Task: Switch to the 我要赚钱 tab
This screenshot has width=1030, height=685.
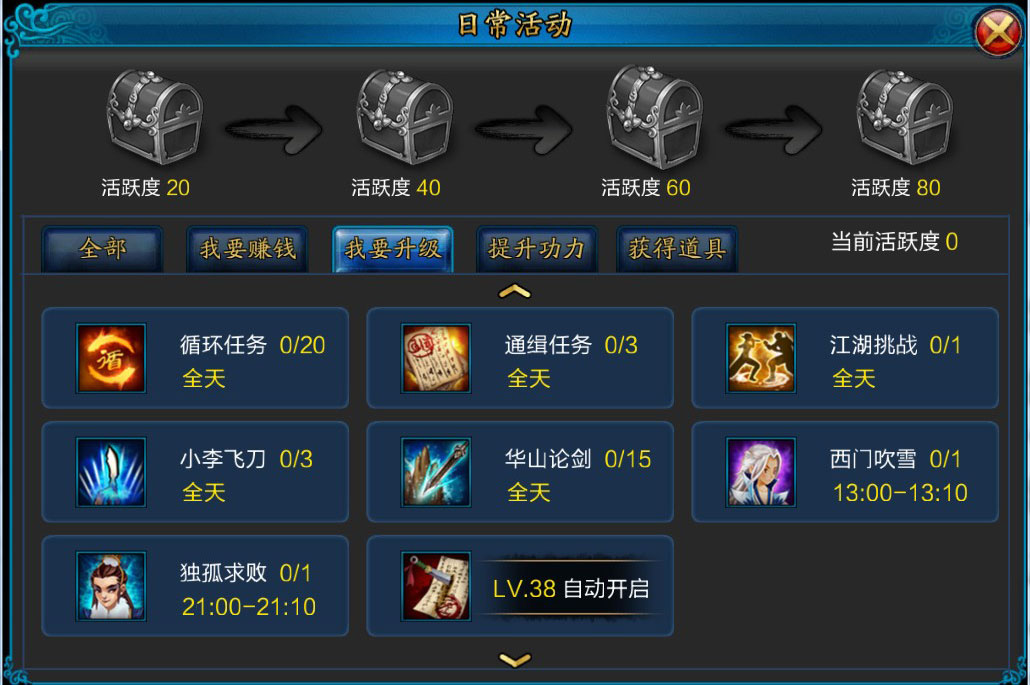Action: [248, 249]
